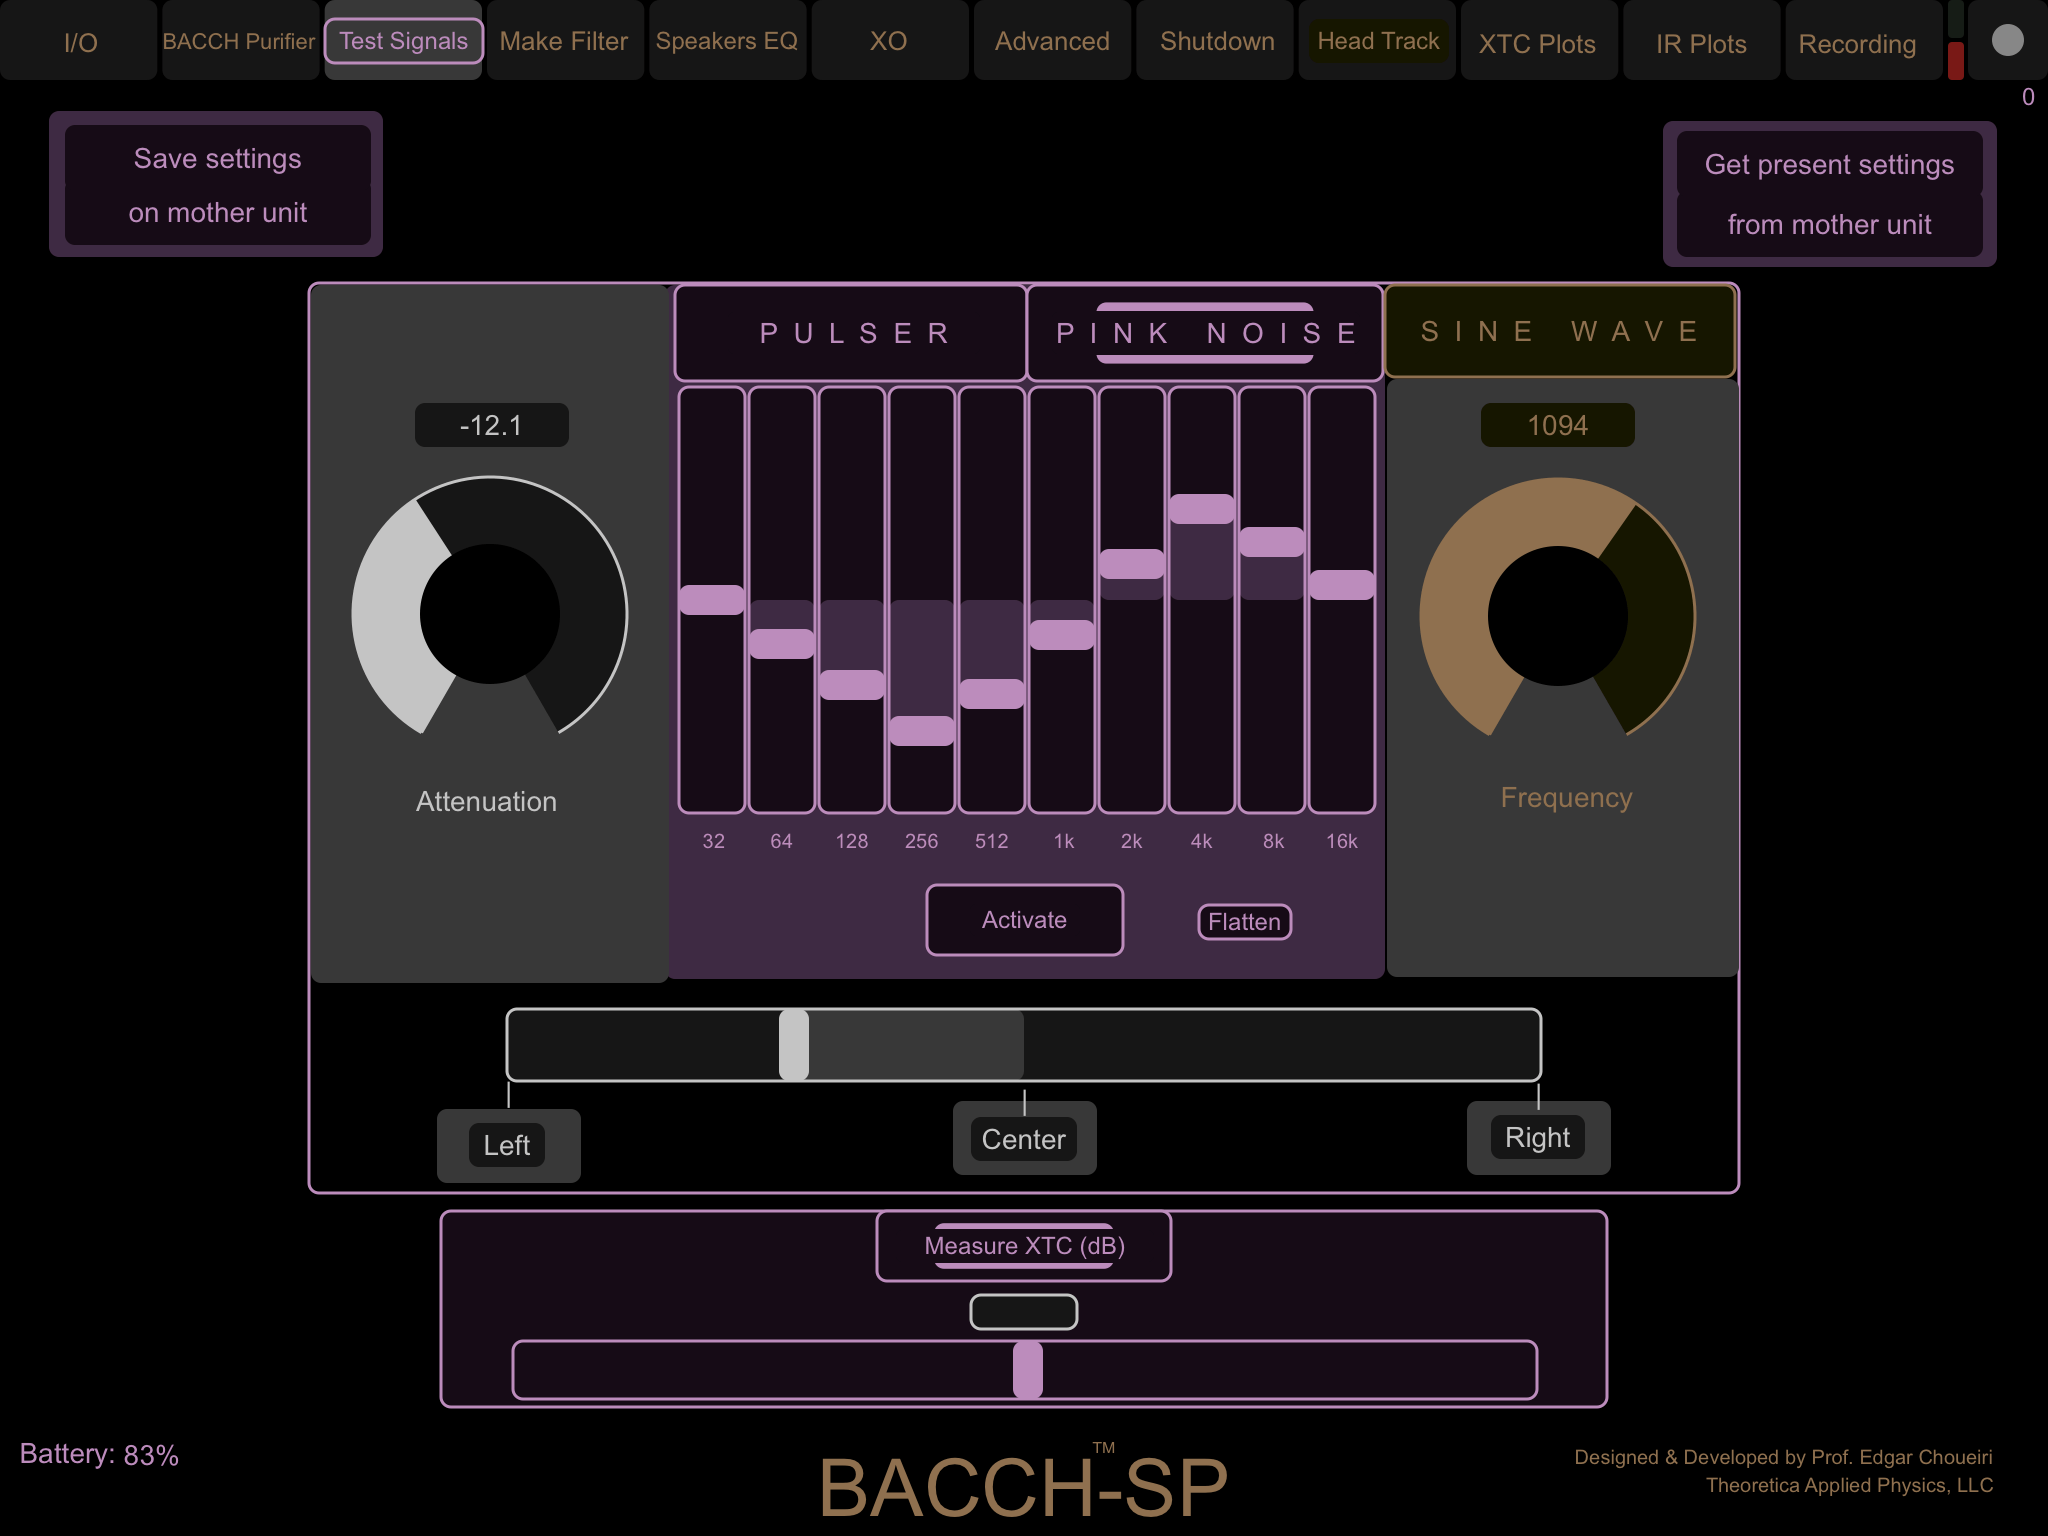Open the I/O tab
2048x1536 pixels.
coord(80,42)
